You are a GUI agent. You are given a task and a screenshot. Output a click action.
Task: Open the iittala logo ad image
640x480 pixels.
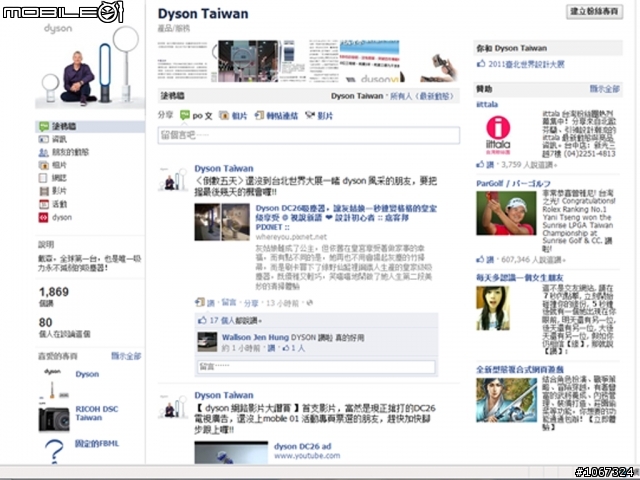pos(498,135)
